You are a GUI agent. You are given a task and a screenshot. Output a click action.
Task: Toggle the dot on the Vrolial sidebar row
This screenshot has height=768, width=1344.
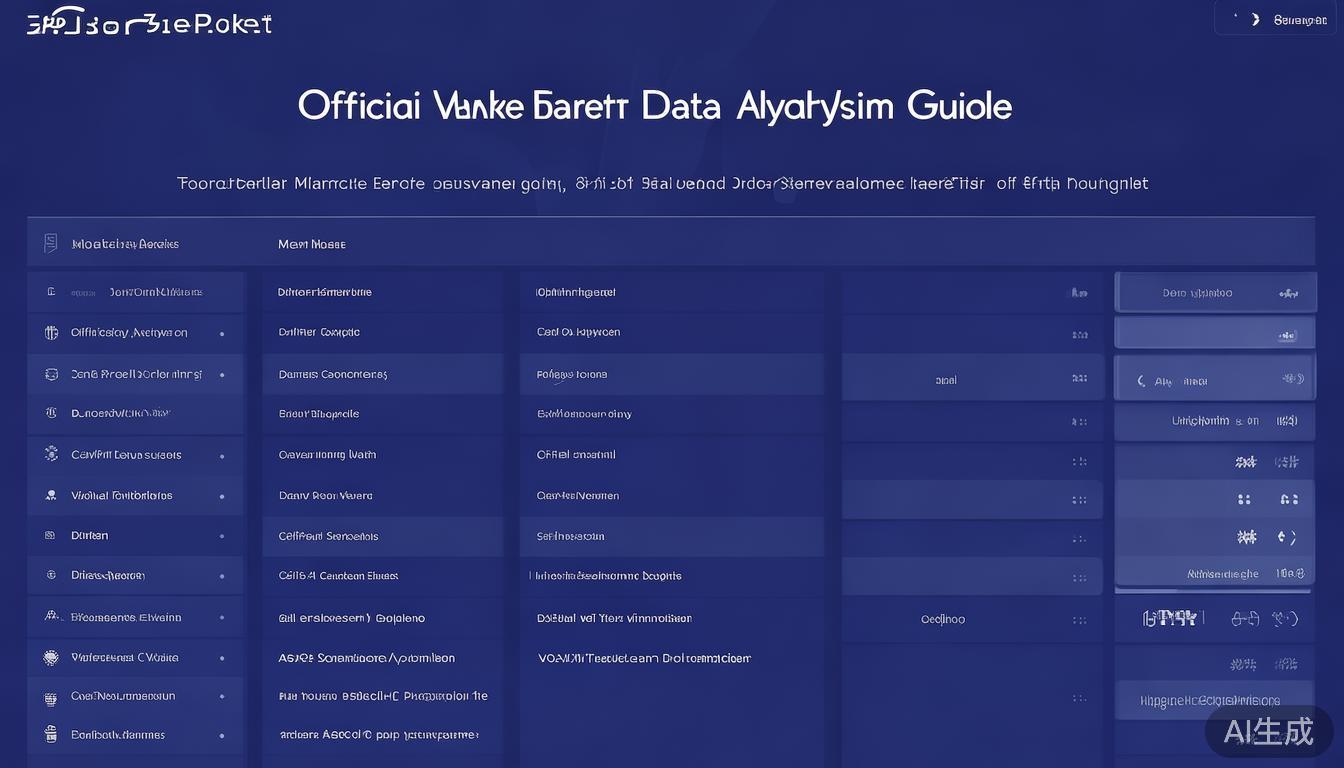tap(221, 496)
